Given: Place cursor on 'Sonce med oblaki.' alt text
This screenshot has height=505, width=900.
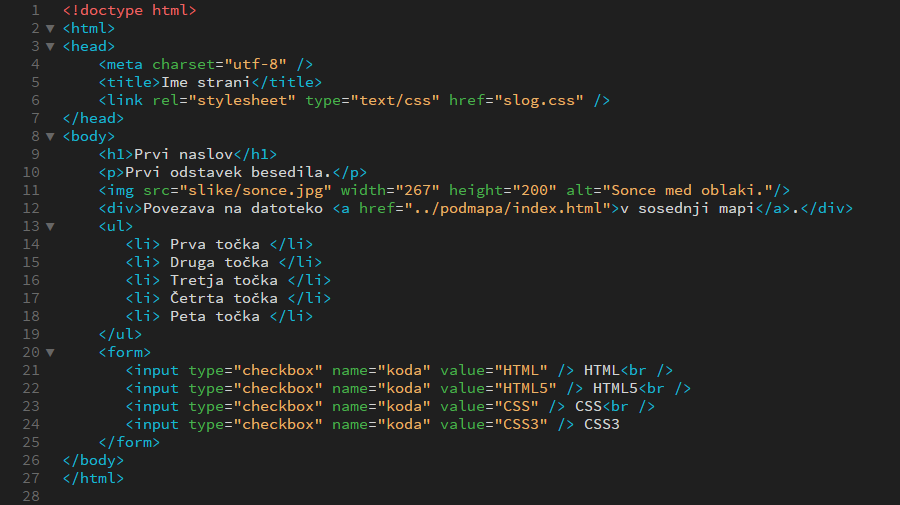Looking at the screenshot, I should pyautogui.click(x=688, y=191).
